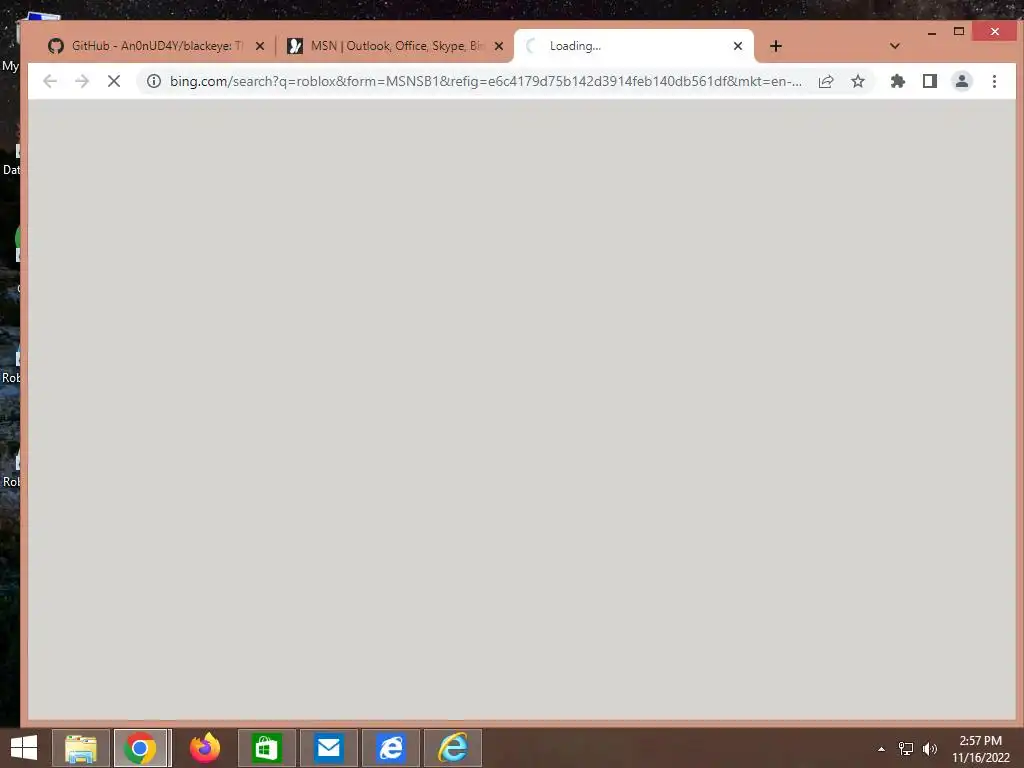
Task: Bookmark this page with star
Action: pyautogui.click(x=858, y=81)
